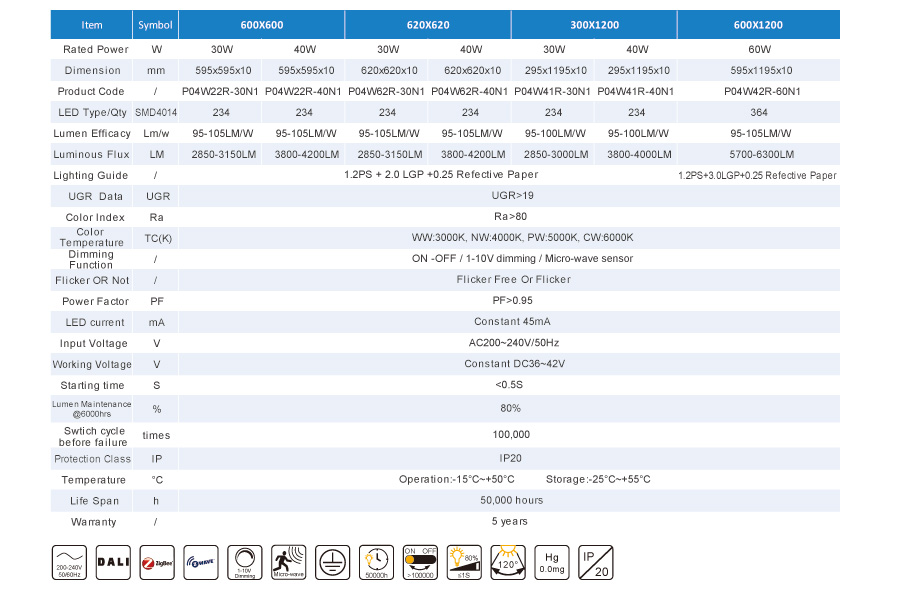The width and height of the screenshot is (900, 606).
Task: Click the Z-Wave logo icon
Action: click(200, 563)
